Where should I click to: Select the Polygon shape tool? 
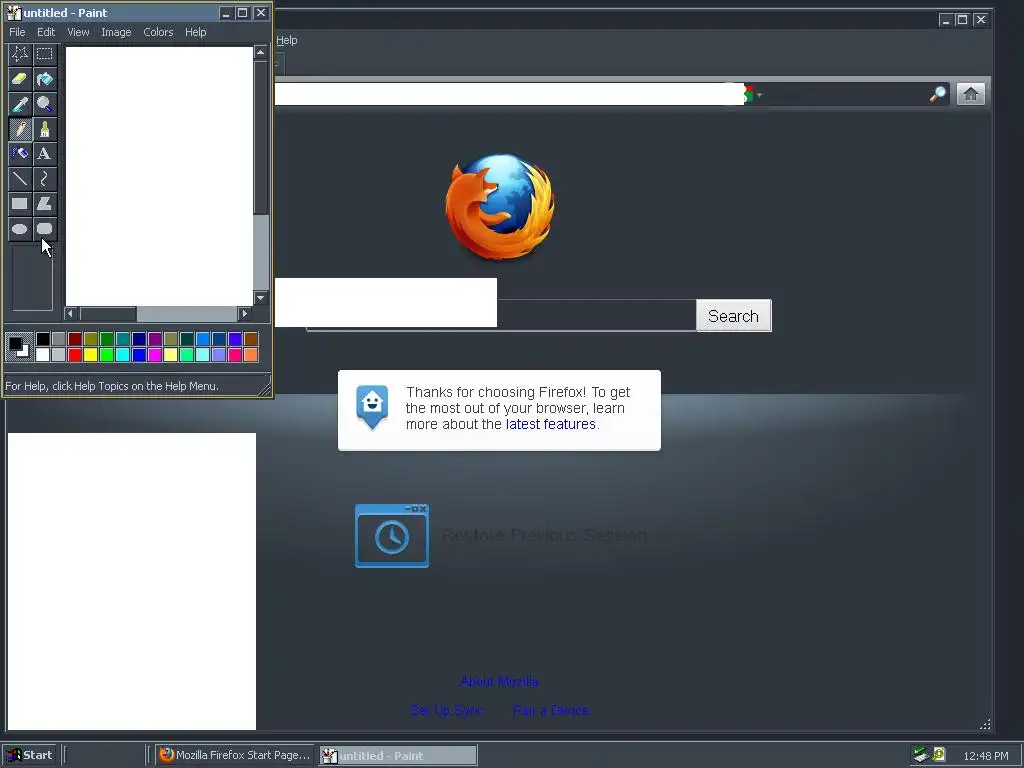point(44,203)
